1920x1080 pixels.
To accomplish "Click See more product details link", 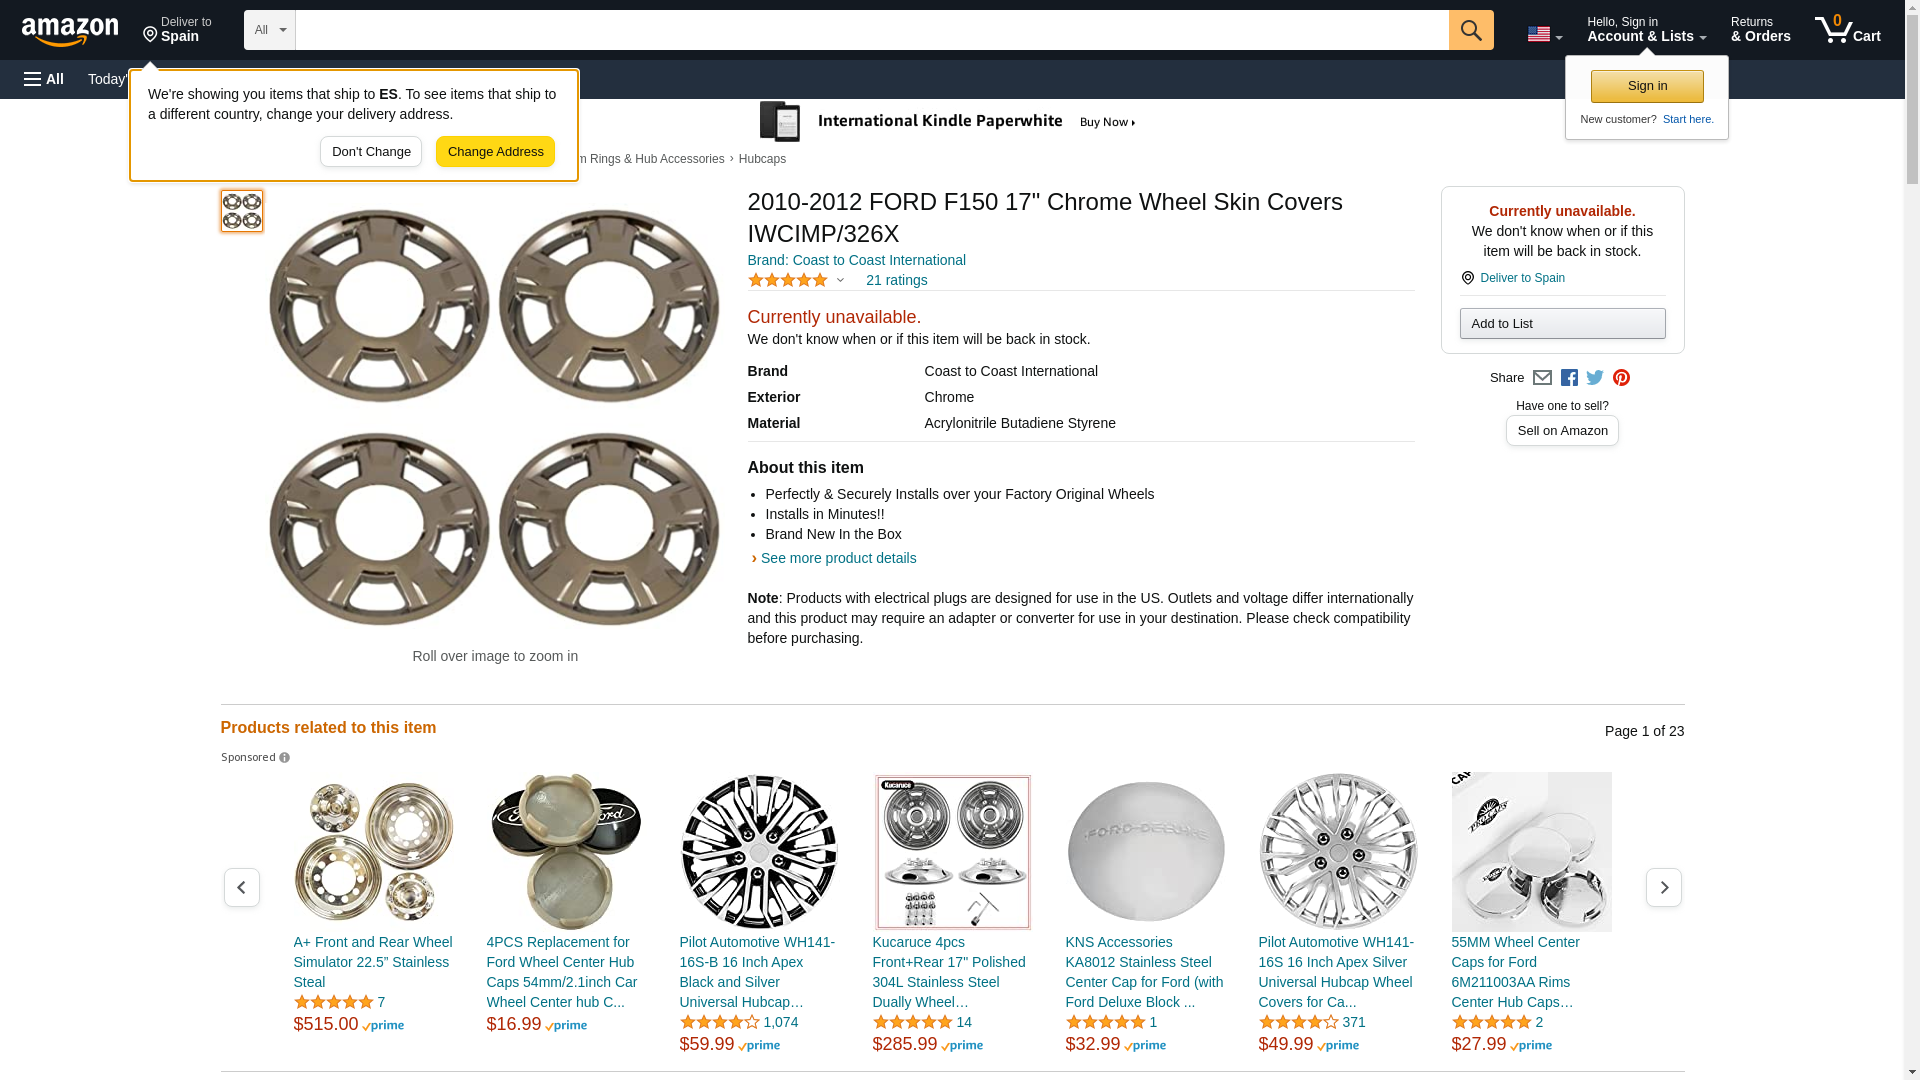I will click(838, 558).
